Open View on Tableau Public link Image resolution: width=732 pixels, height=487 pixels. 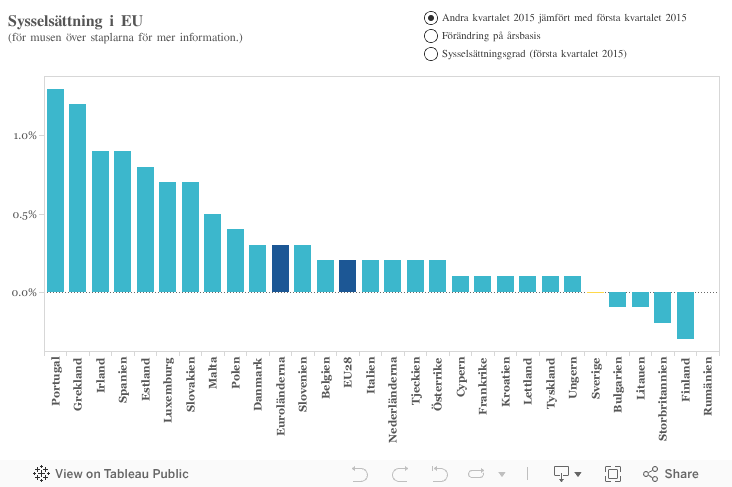(121, 474)
